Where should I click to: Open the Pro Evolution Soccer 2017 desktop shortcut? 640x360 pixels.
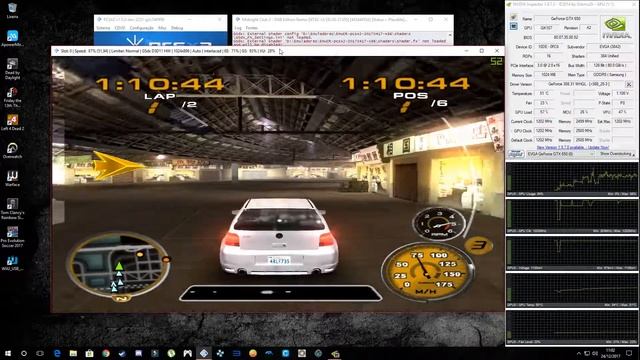pyautogui.click(x=12, y=237)
